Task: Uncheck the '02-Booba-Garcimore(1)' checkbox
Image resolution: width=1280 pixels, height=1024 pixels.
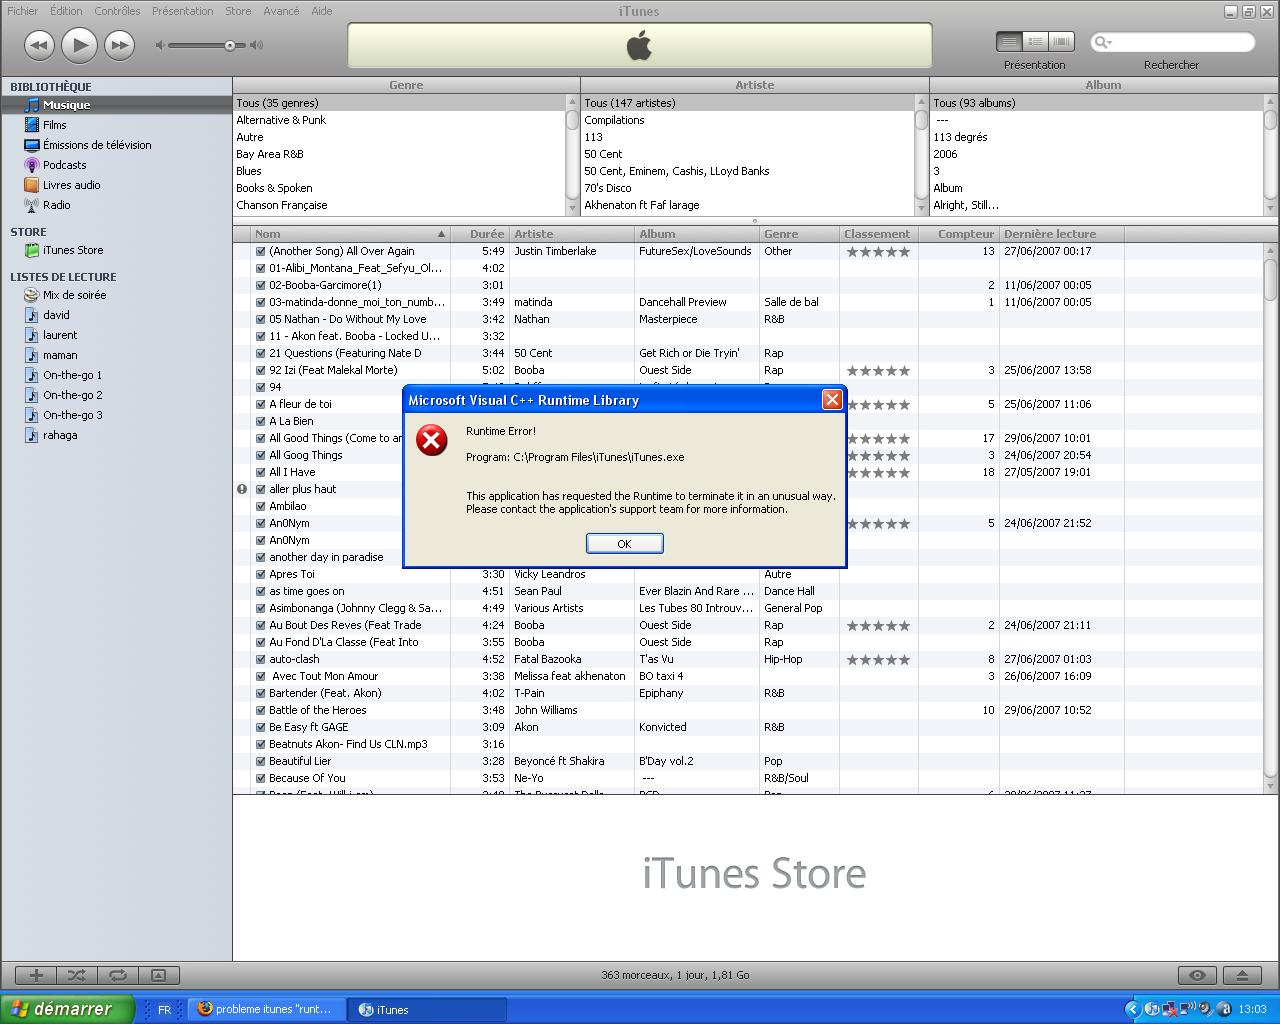Action: pos(260,285)
